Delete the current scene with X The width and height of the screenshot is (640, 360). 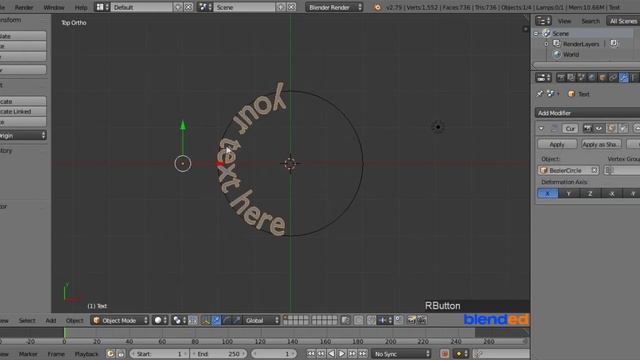(x=291, y=7)
